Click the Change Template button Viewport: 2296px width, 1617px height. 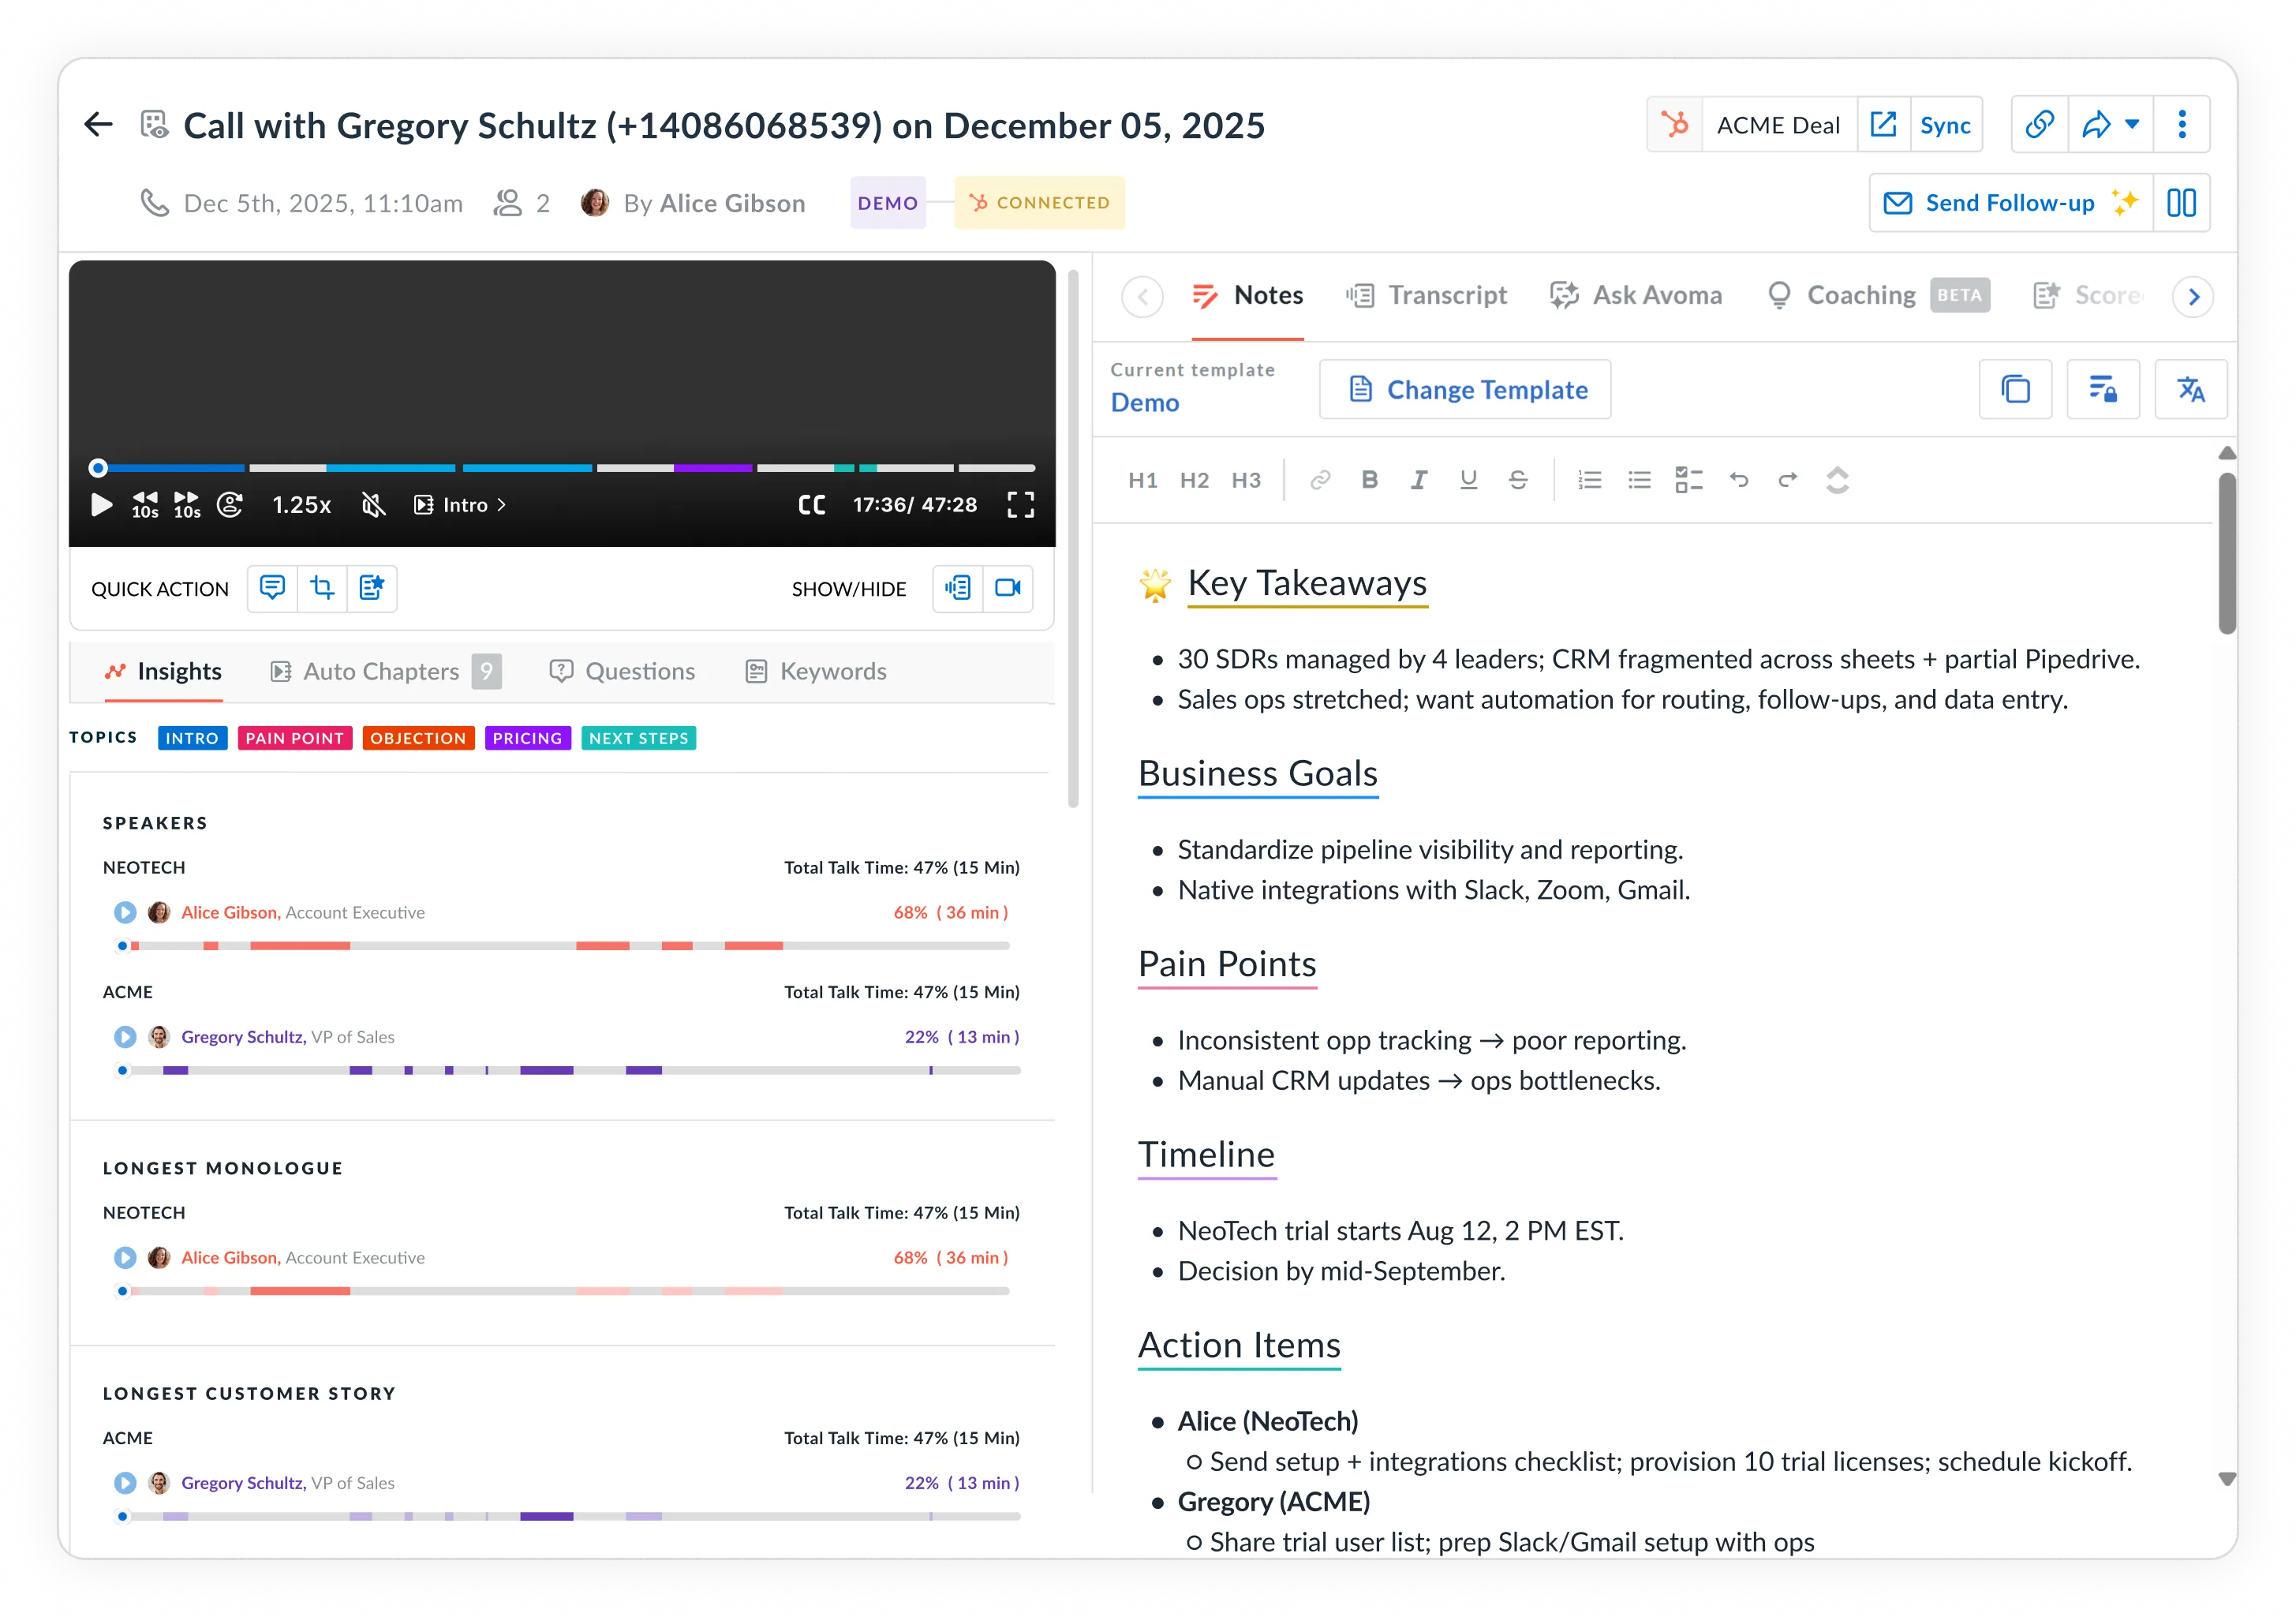[x=1465, y=389]
